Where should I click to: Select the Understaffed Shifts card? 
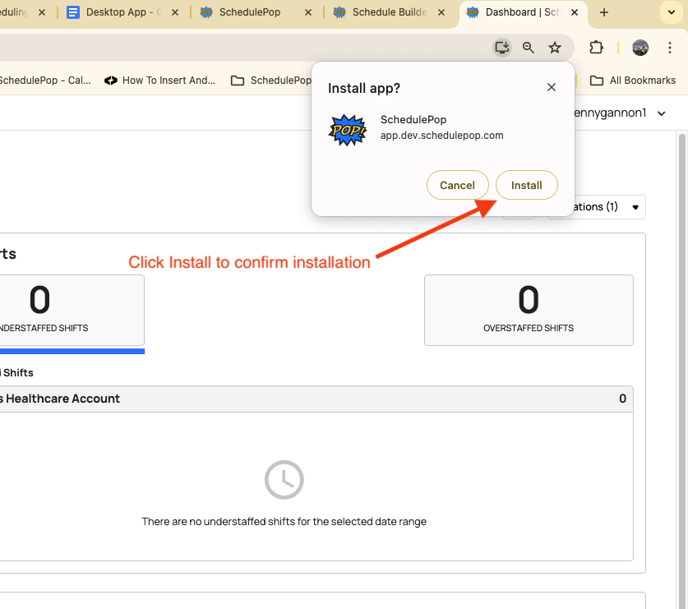tap(72, 310)
